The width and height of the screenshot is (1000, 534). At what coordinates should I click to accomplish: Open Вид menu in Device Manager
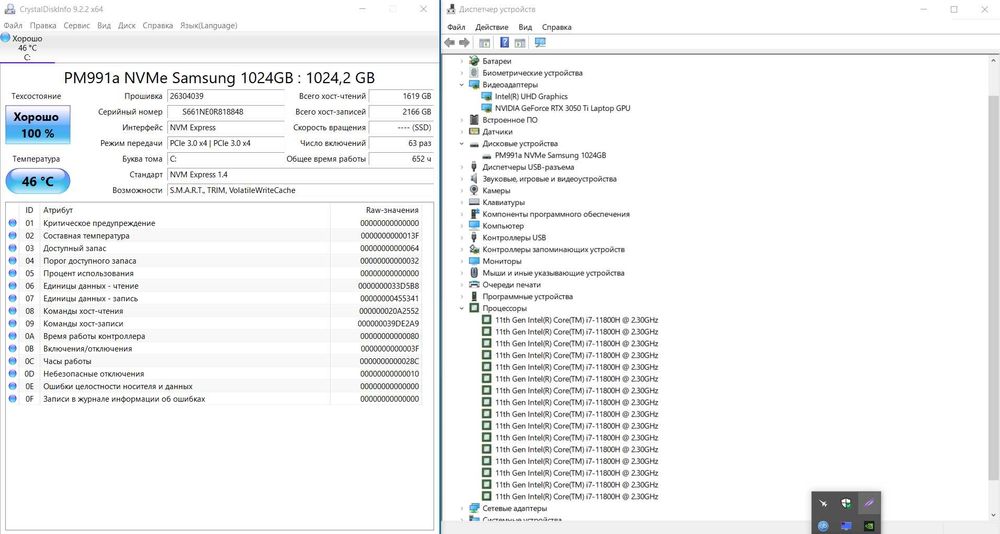point(525,27)
